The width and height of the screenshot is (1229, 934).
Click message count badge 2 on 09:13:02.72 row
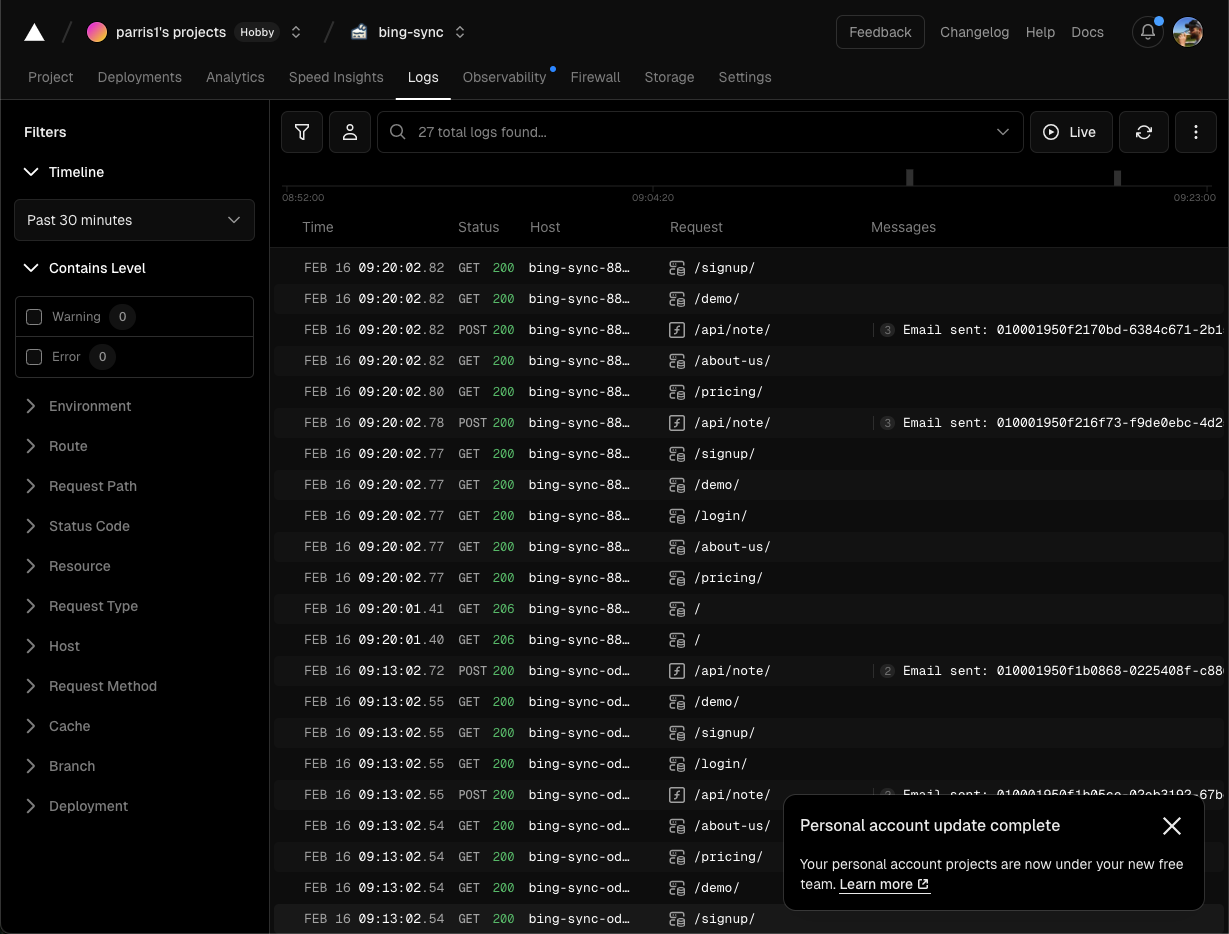tap(887, 671)
